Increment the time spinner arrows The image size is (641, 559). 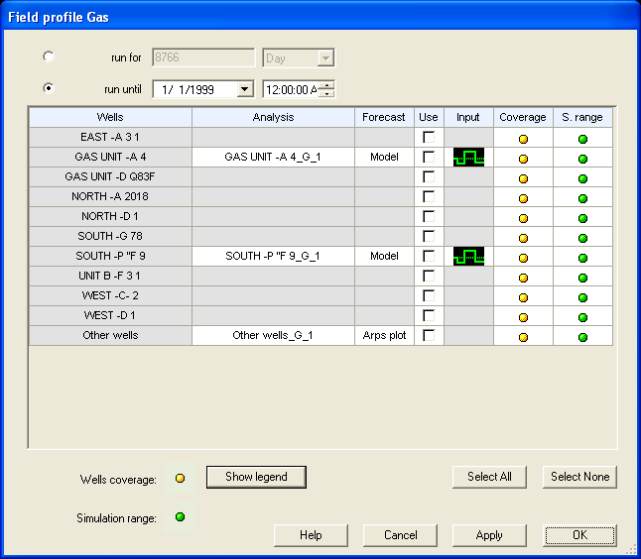(x=326, y=85)
